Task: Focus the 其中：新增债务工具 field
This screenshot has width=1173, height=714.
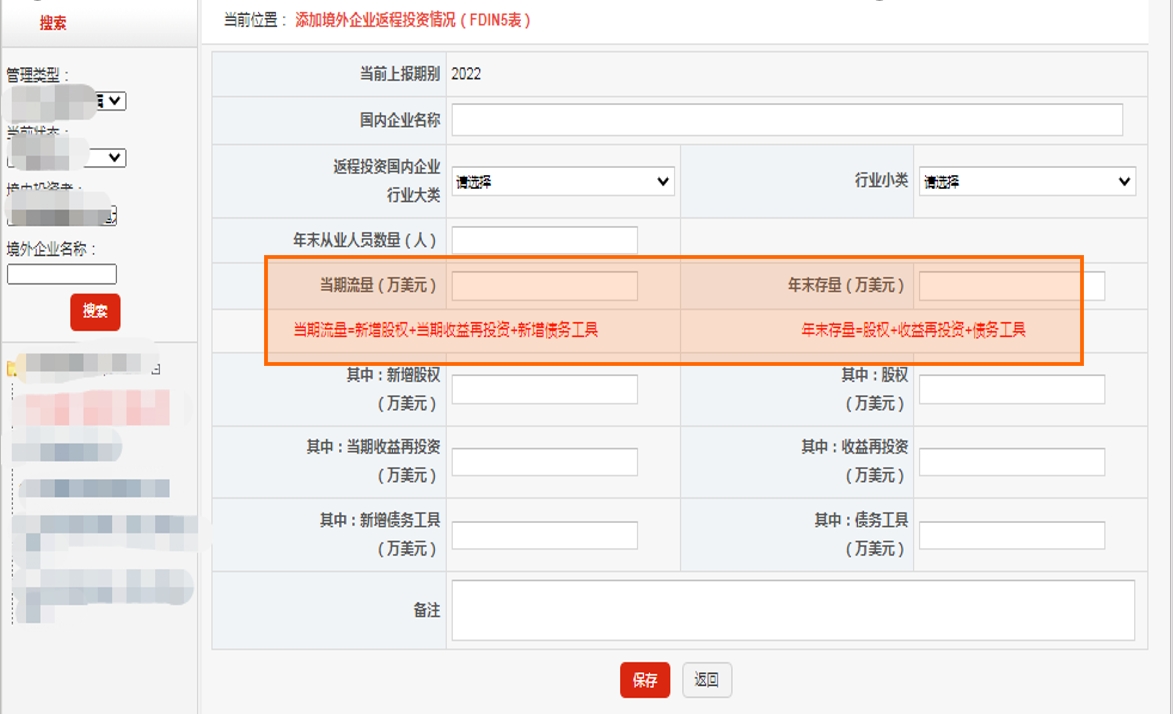Action: (x=545, y=535)
